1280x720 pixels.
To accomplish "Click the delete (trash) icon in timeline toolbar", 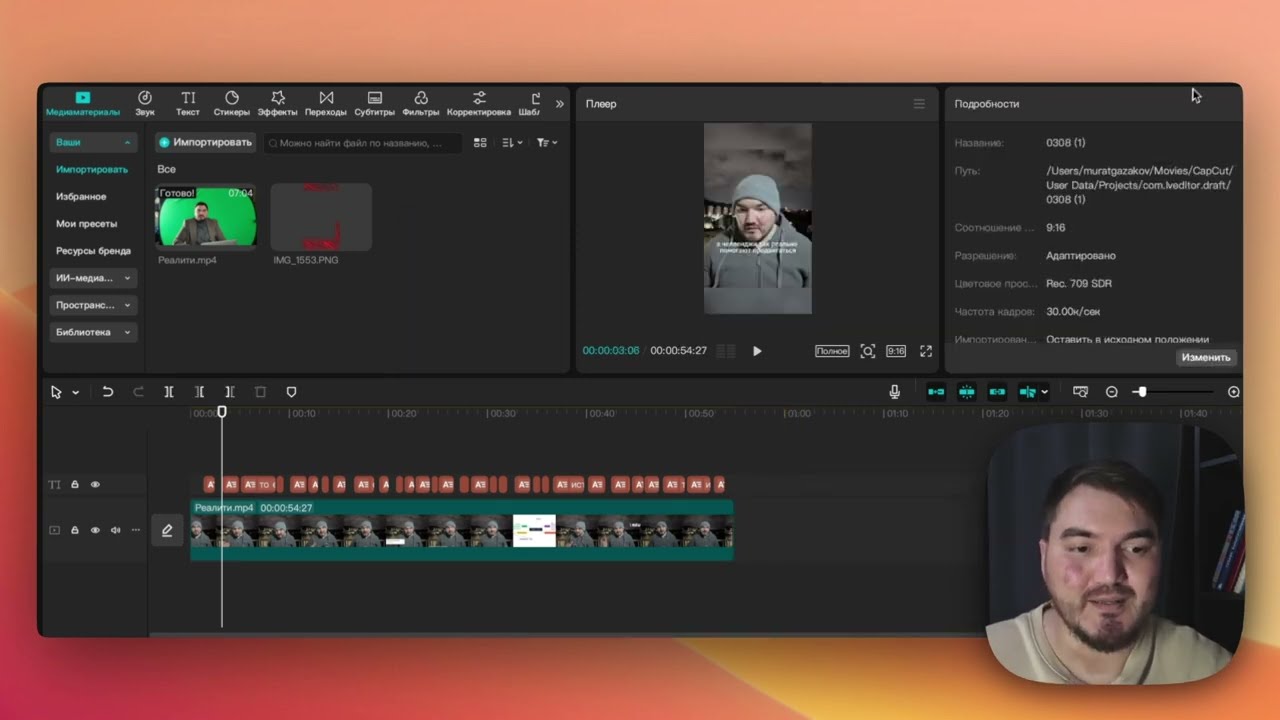I will [x=261, y=392].
